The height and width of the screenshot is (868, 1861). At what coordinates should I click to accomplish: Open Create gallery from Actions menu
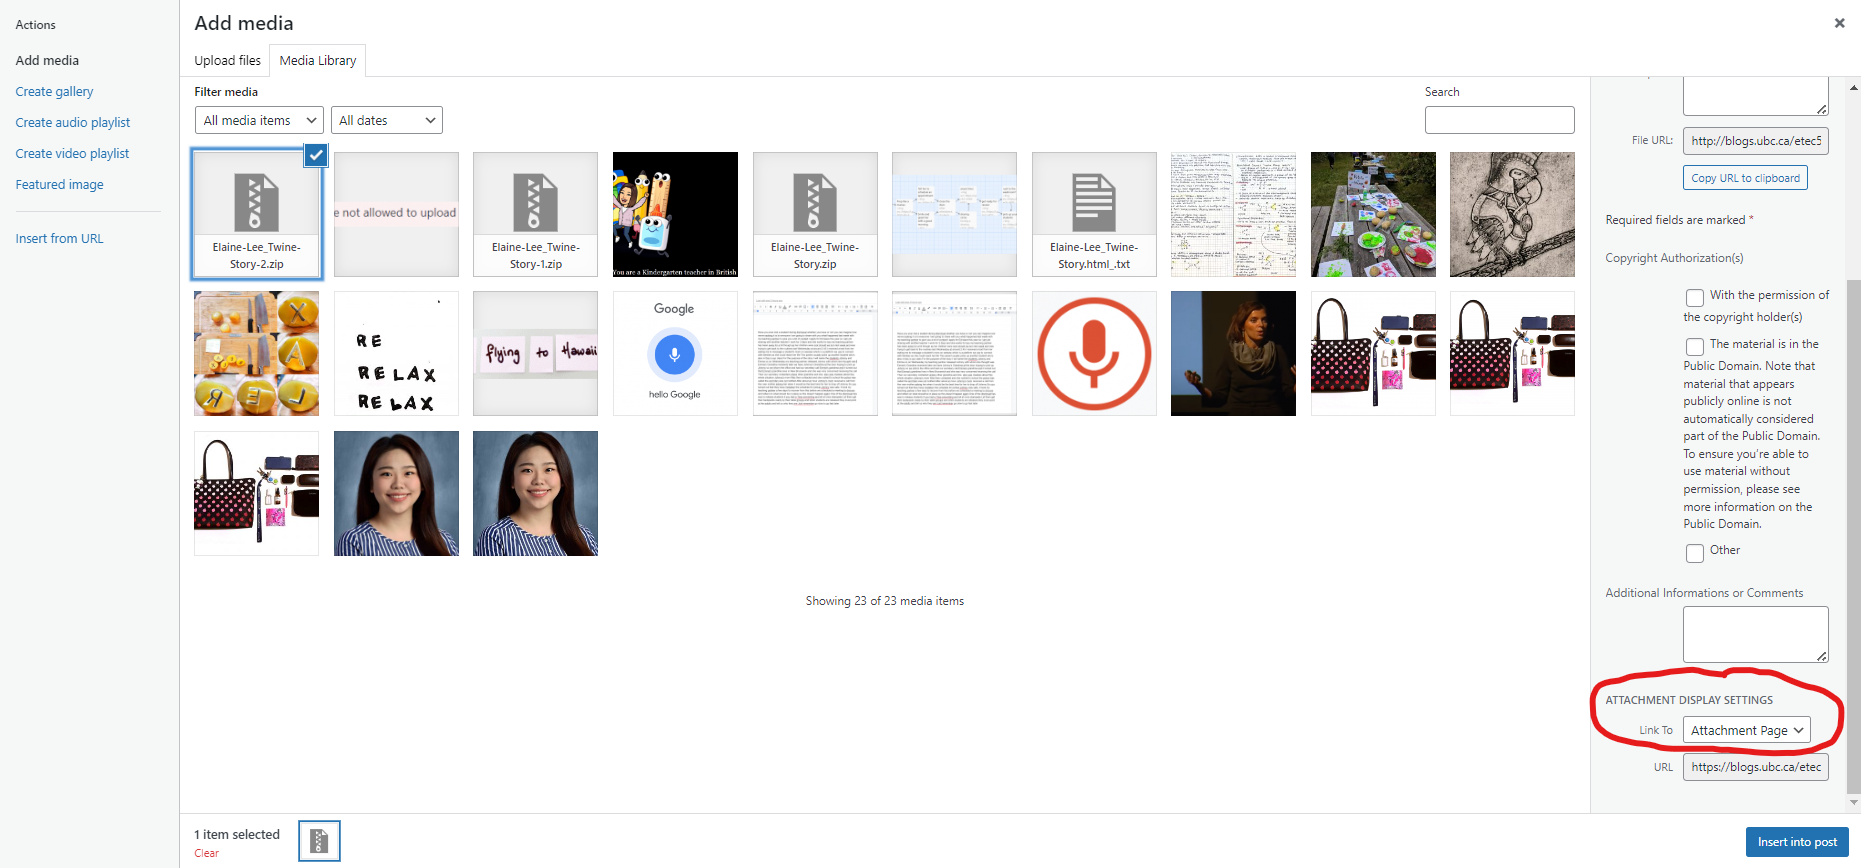pyautogui.click(x=54, y=92)
